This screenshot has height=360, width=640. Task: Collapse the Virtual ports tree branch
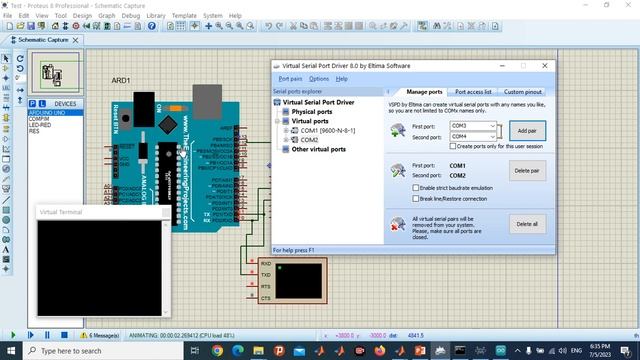coord(277,121)
